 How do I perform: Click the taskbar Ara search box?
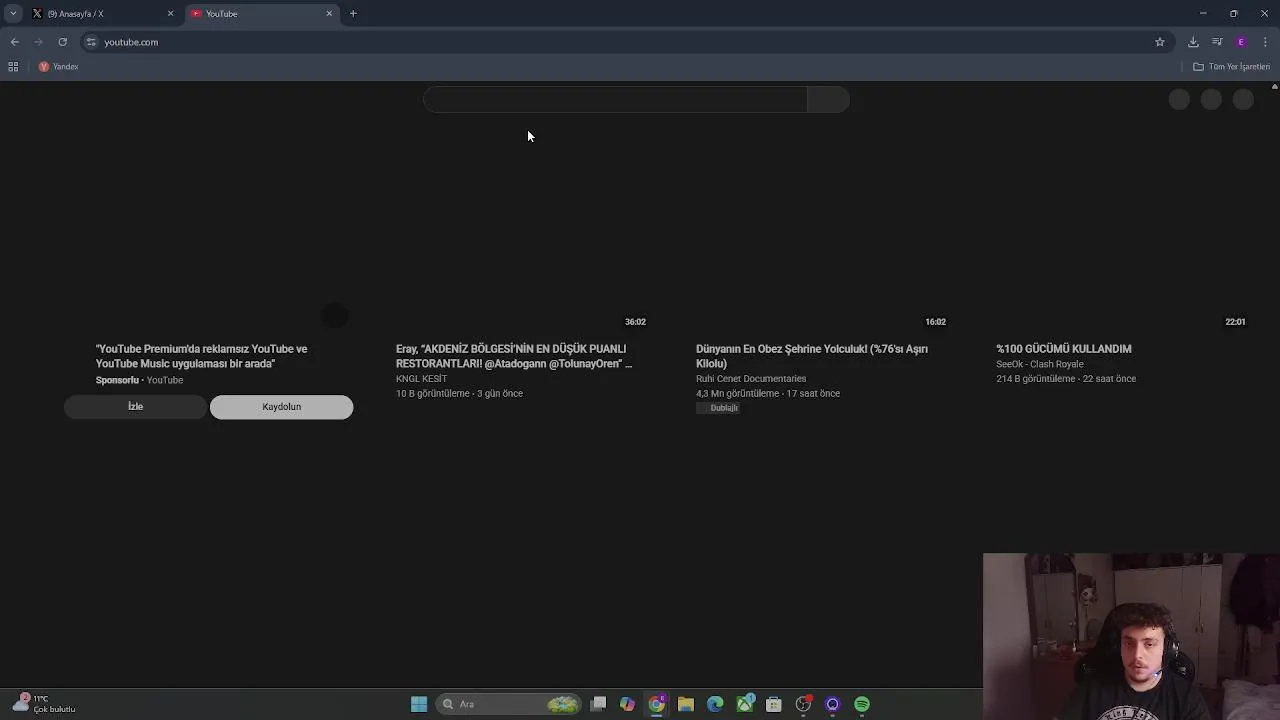pos(510,704)
